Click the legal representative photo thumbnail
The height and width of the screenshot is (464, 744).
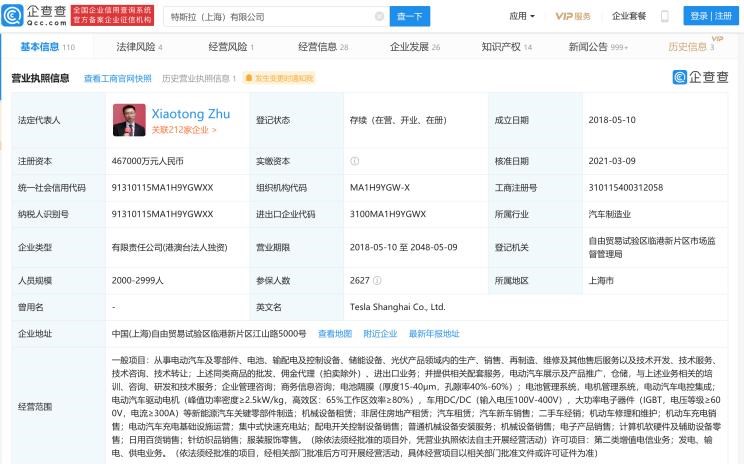tap(129, 120)
